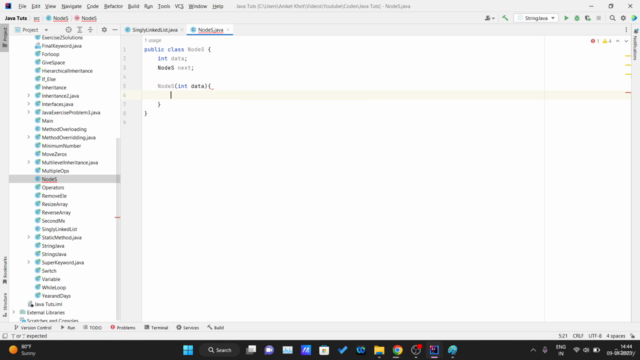Expand Interfaces.java node
The width and height of the screenshot is (640, 360).
coord(29,104)
